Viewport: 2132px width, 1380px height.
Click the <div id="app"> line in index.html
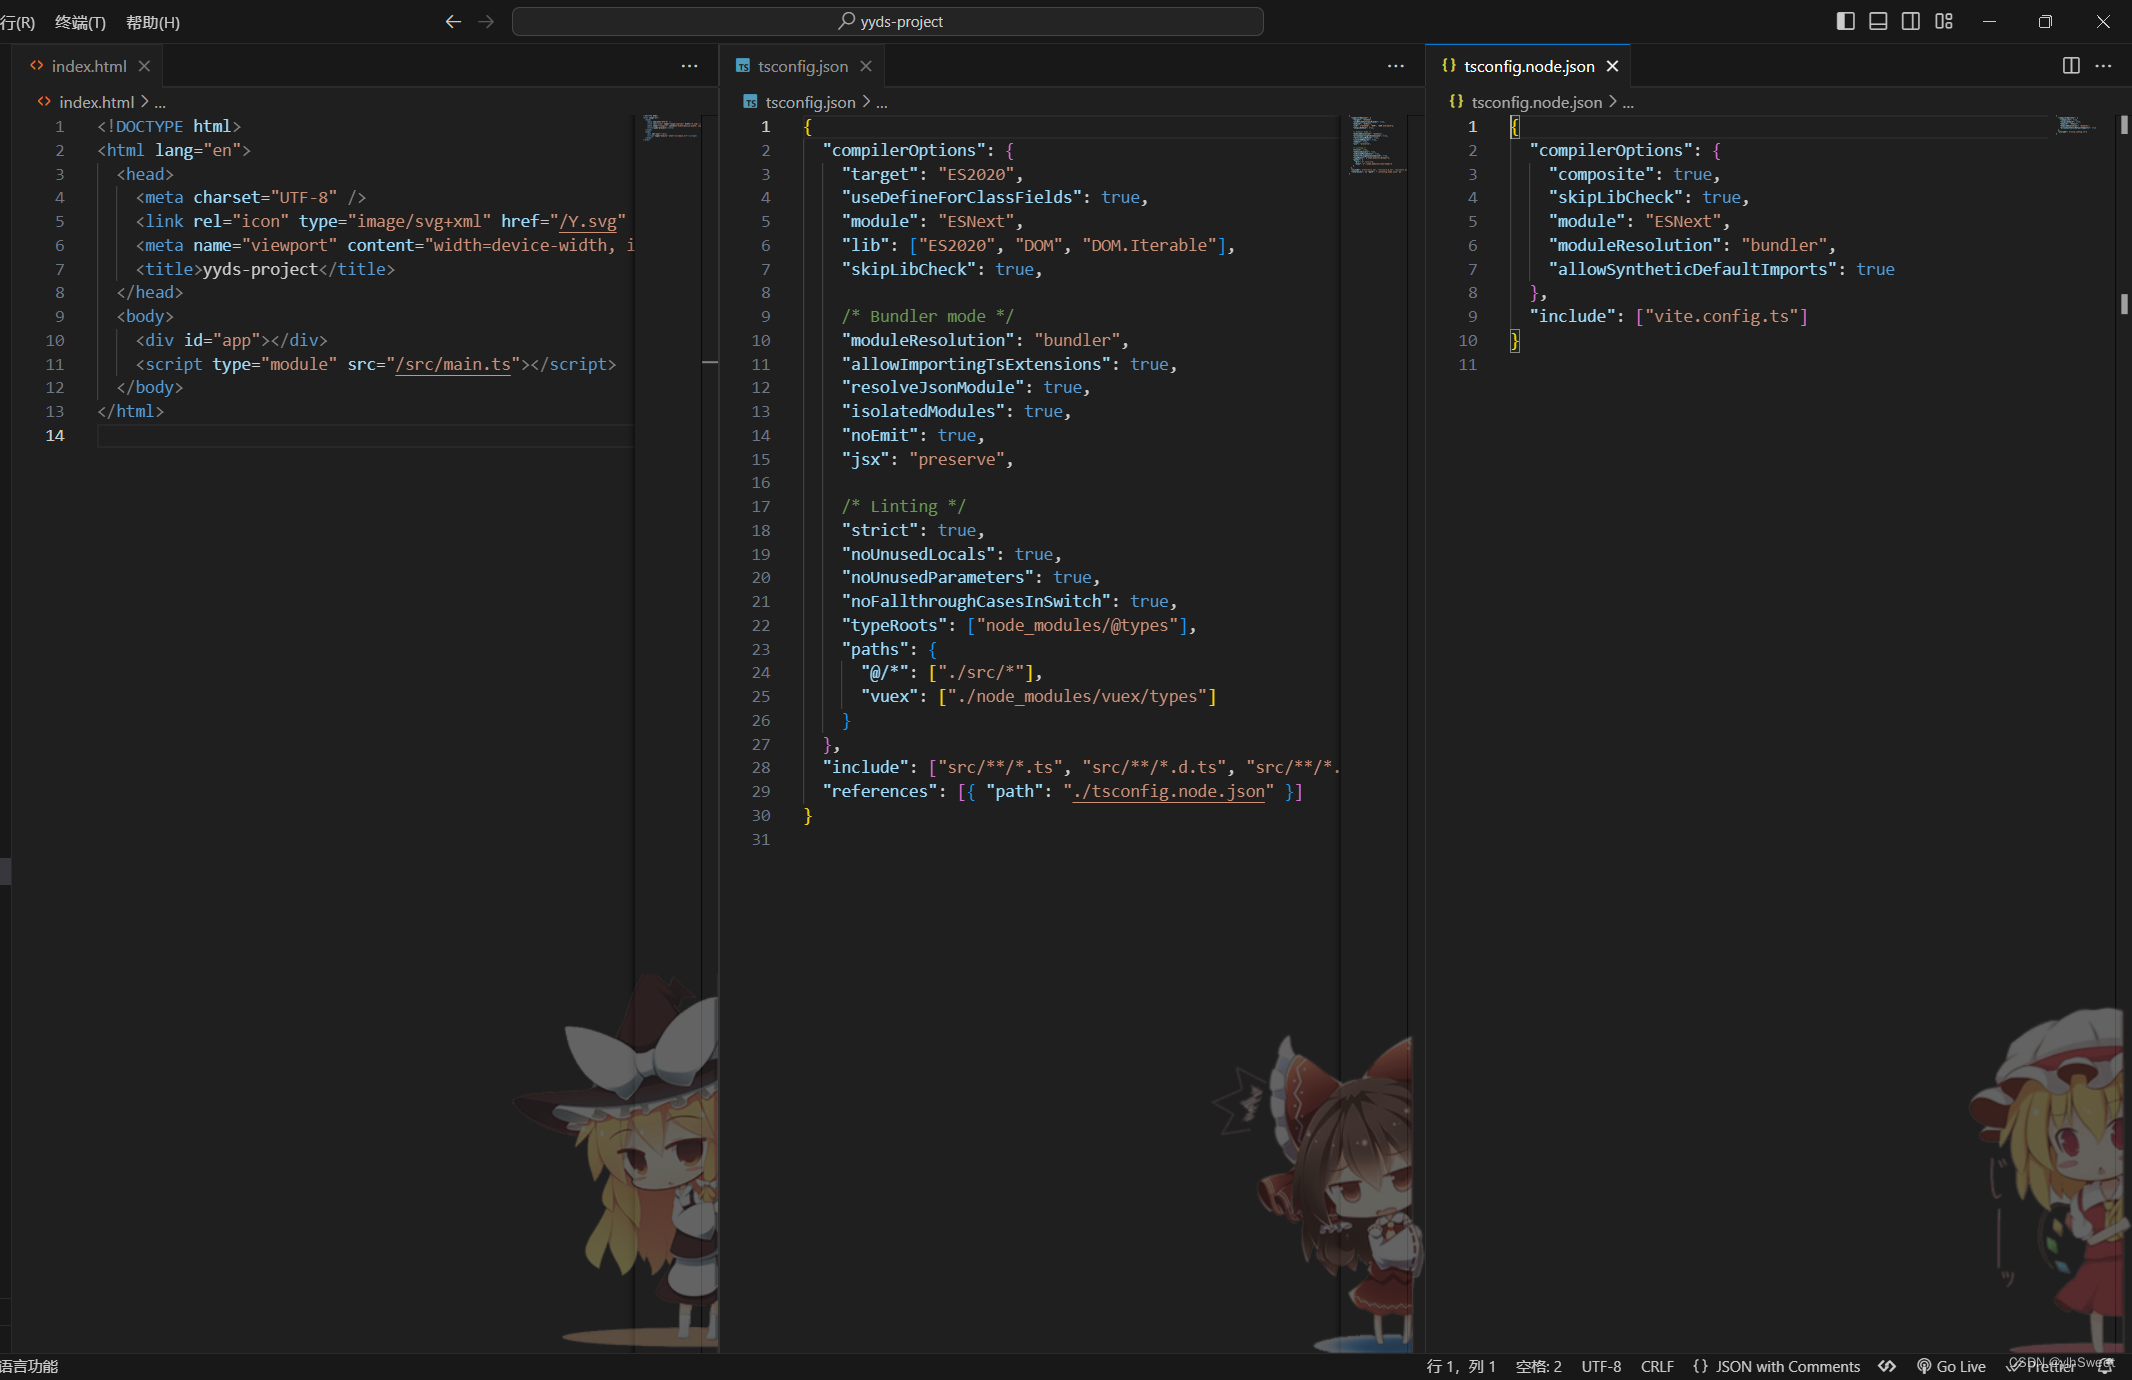click(232, 340)
